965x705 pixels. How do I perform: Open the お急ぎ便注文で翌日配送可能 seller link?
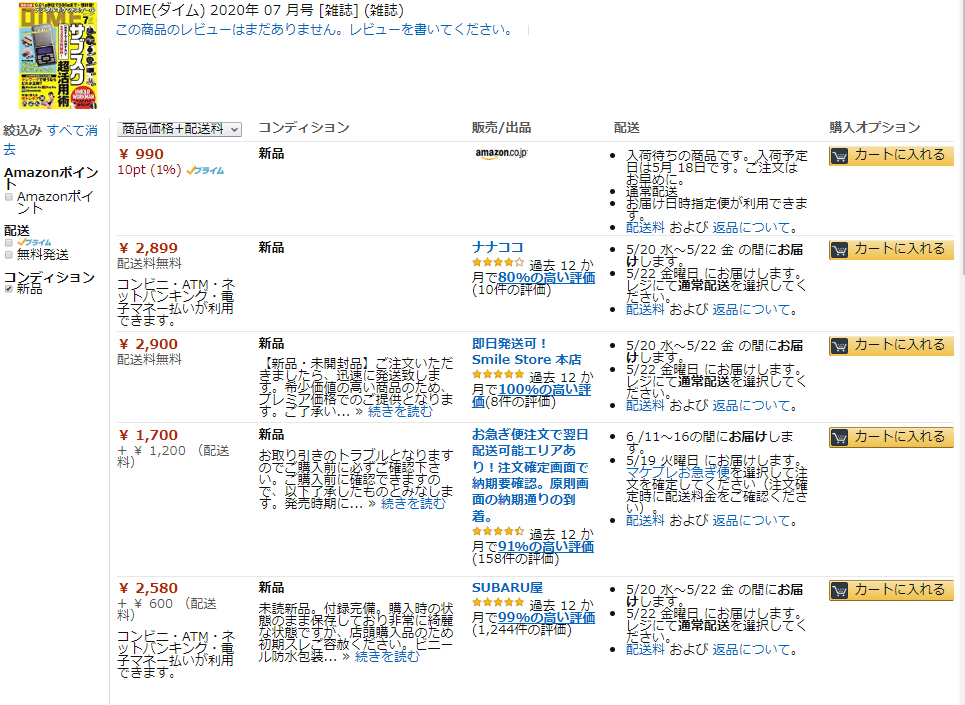[x=530, y=475]
